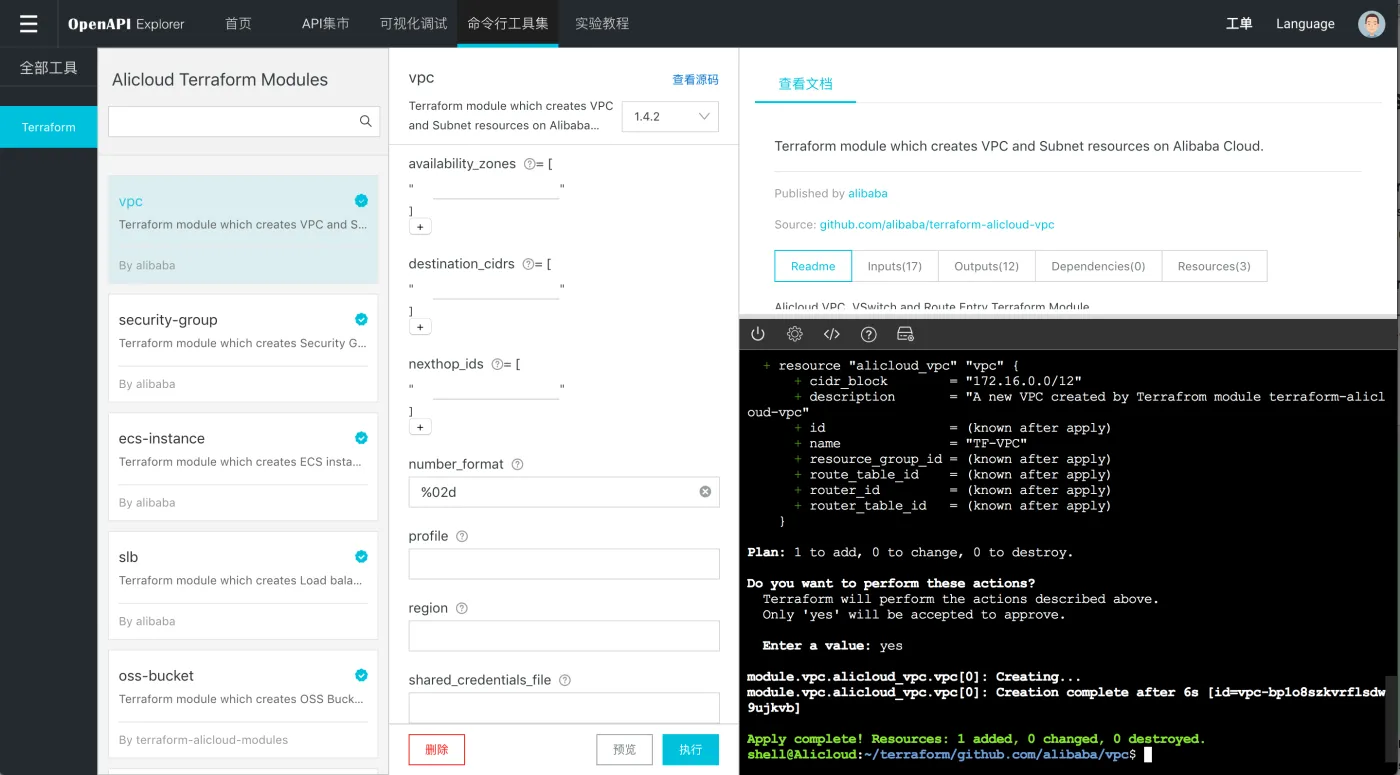Open 可视化调试 navigation item

click(x=414, y=24)
